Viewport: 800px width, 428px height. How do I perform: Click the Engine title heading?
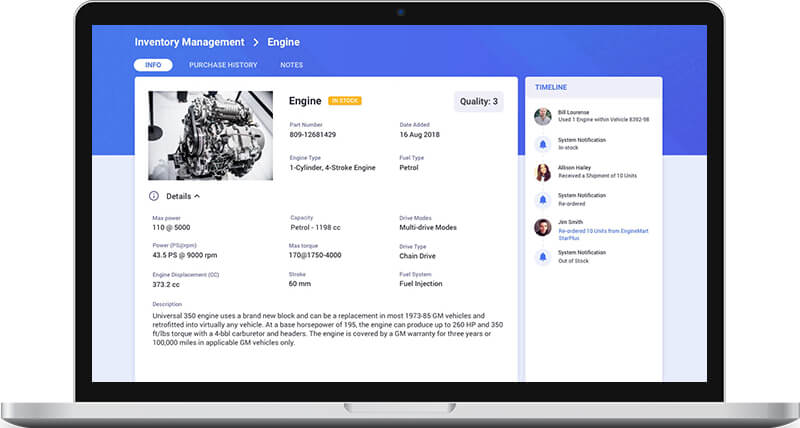[x=305, y=101]
